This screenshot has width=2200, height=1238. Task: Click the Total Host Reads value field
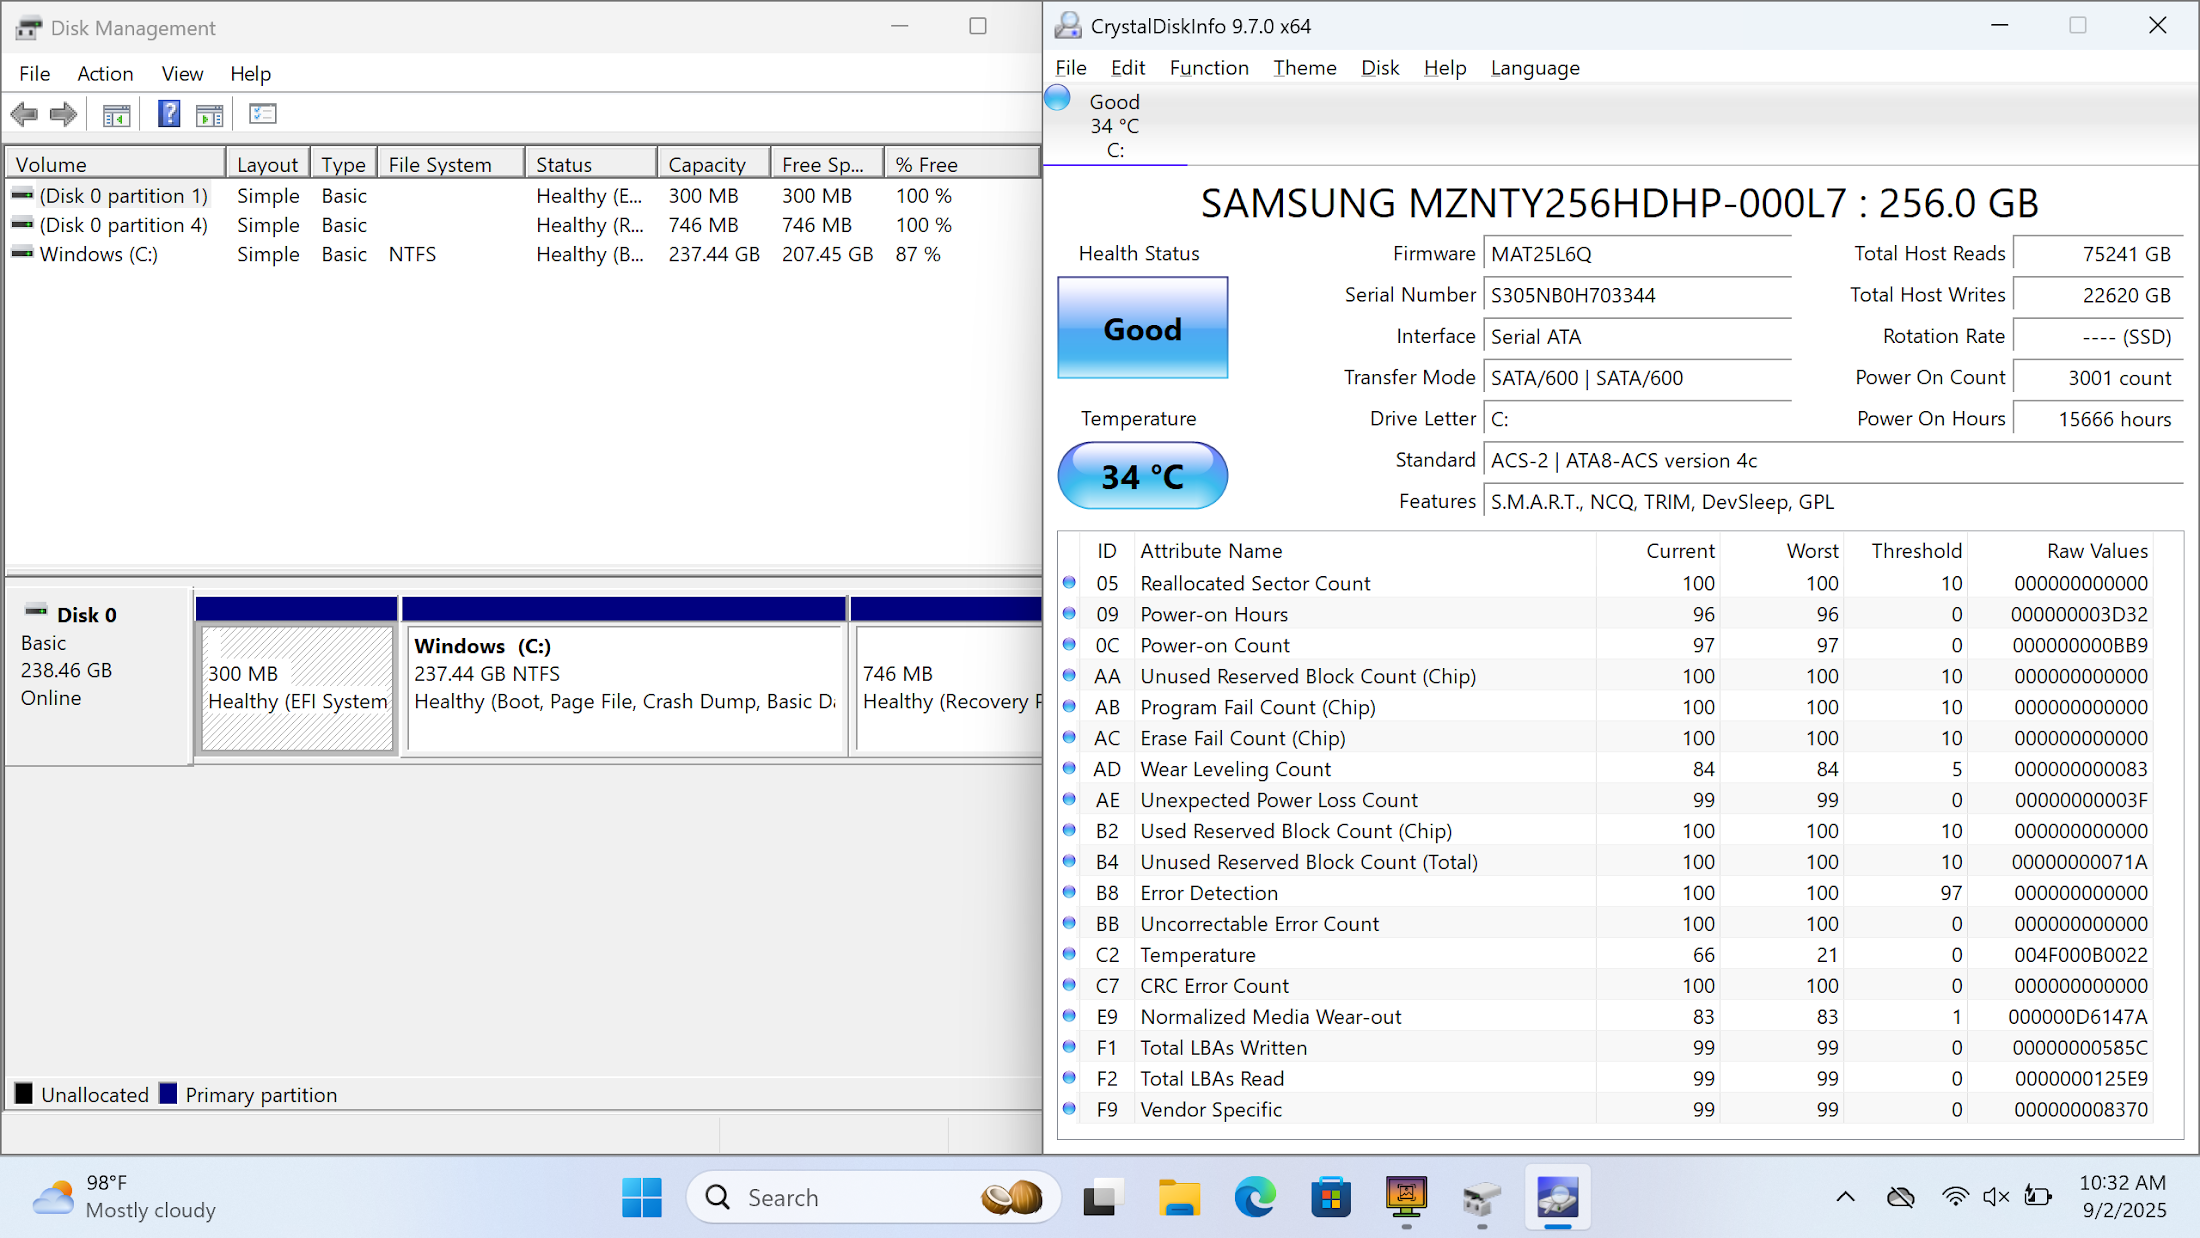click(x=2097, y=254)
